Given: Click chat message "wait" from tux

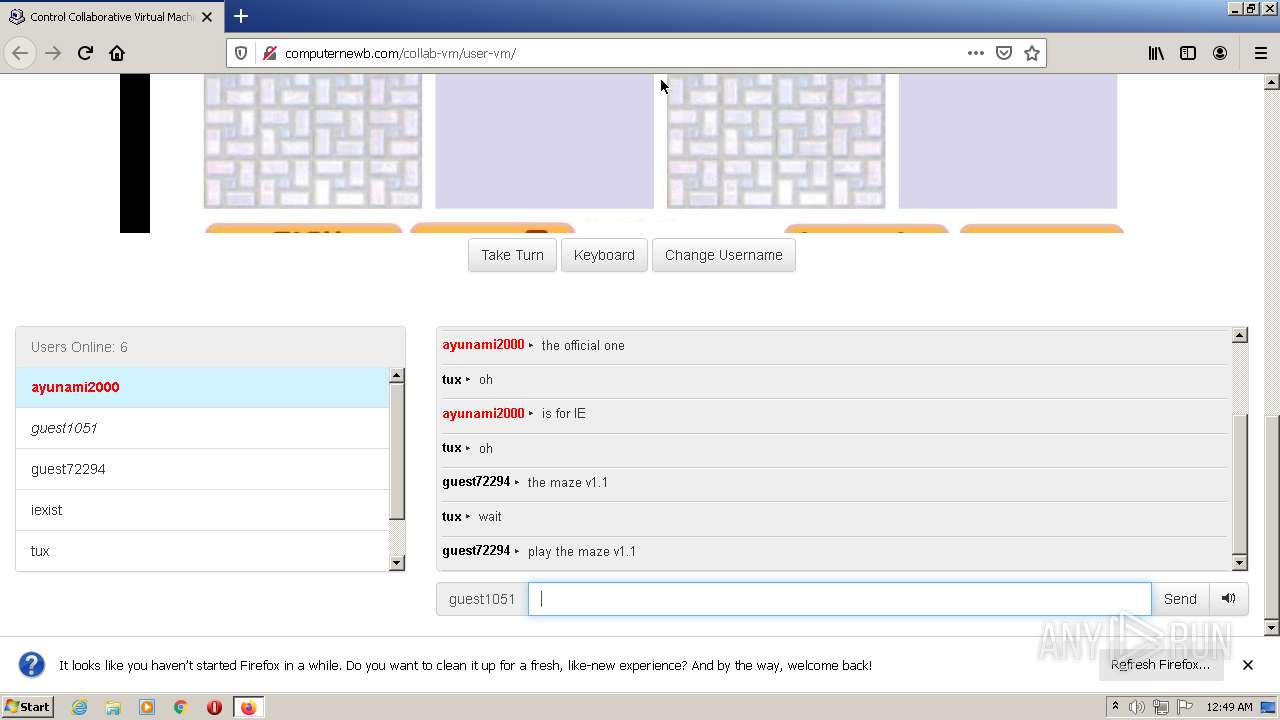Looking at the screenshot, I should tap(490, 517).
